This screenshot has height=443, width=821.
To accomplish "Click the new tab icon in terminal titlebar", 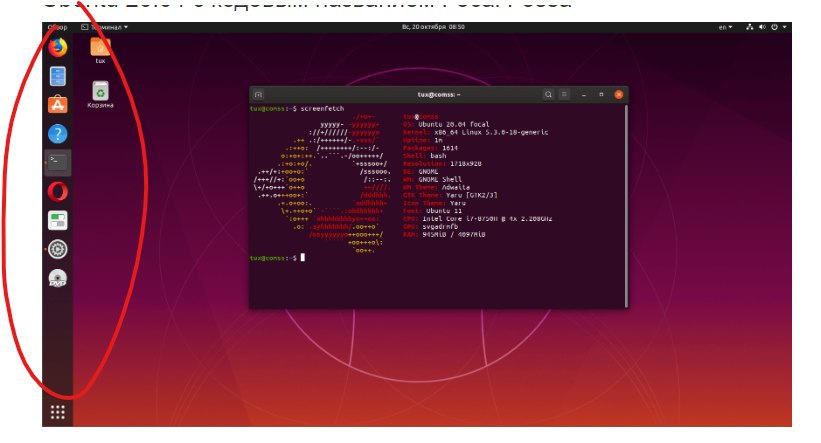I will click(258, 95).
